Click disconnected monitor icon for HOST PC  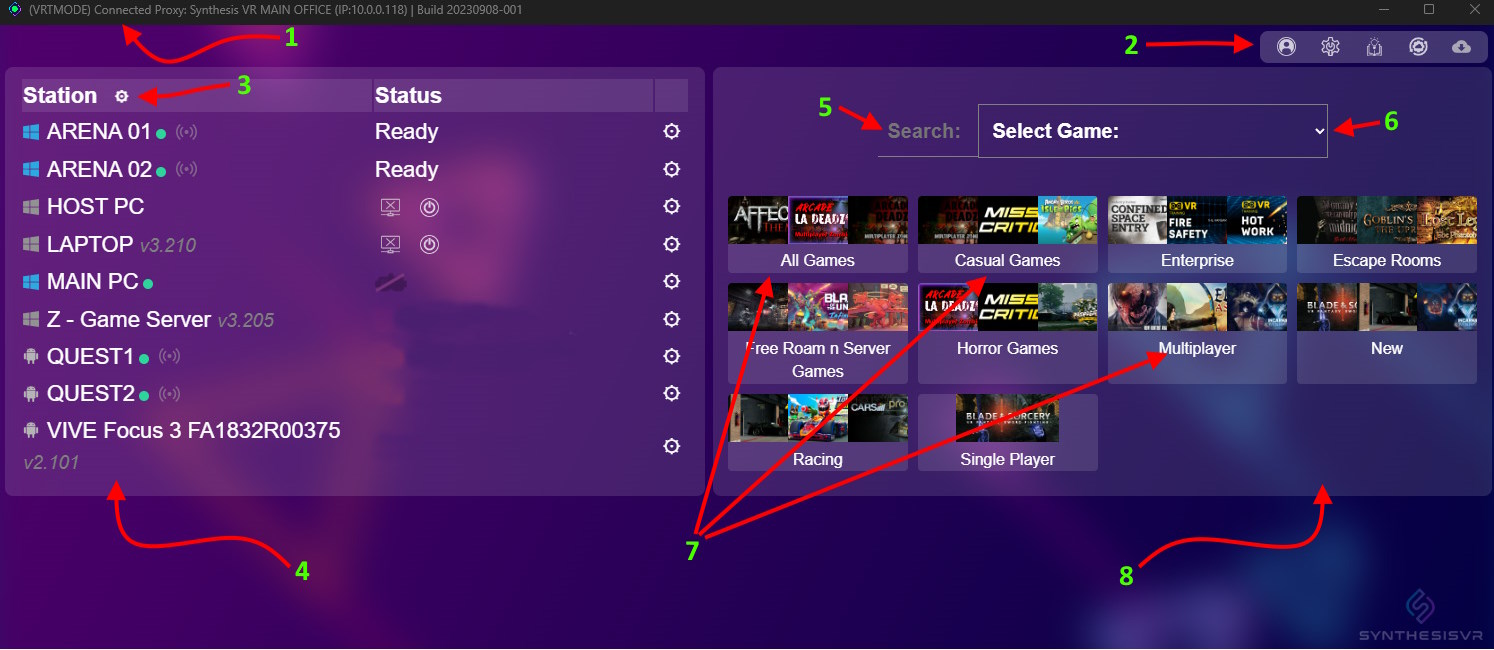[x=391, y=208]
